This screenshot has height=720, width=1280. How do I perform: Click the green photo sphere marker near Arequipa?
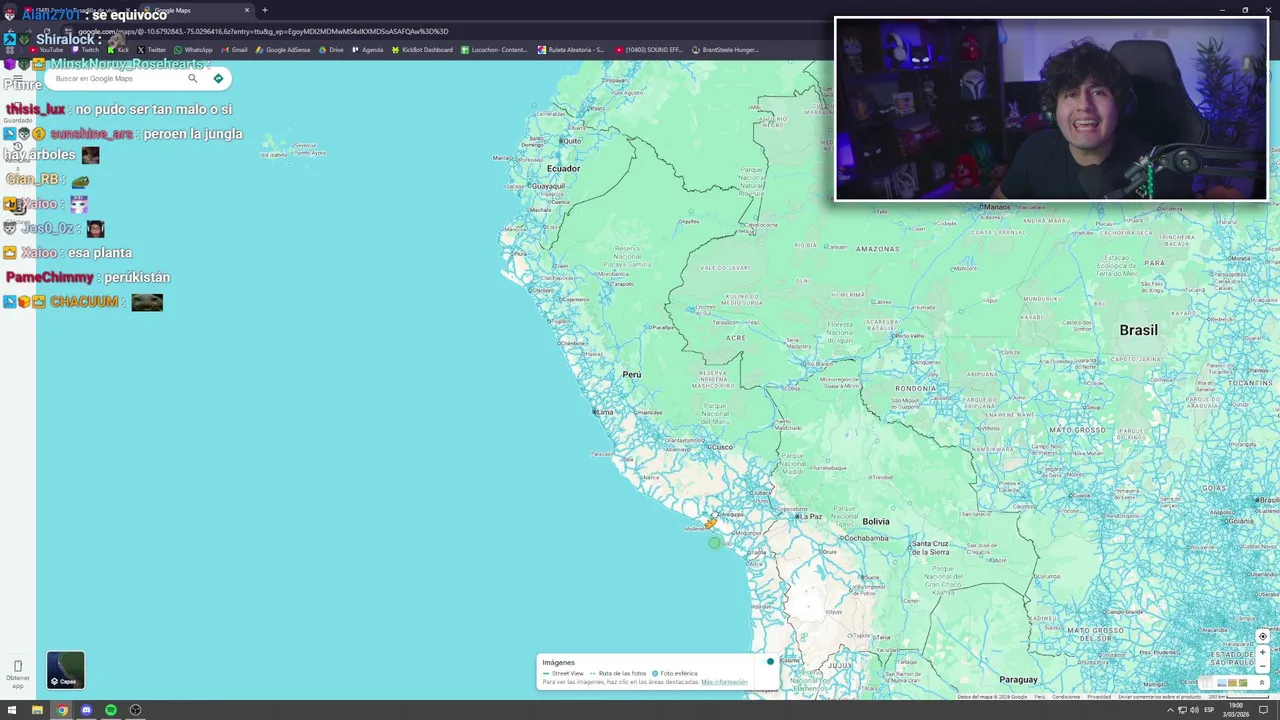714,543
